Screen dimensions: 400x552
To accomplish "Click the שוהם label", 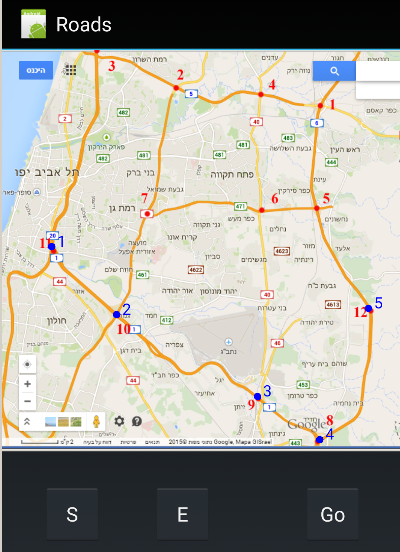I will pyautogui.click(x=340, y=364).
